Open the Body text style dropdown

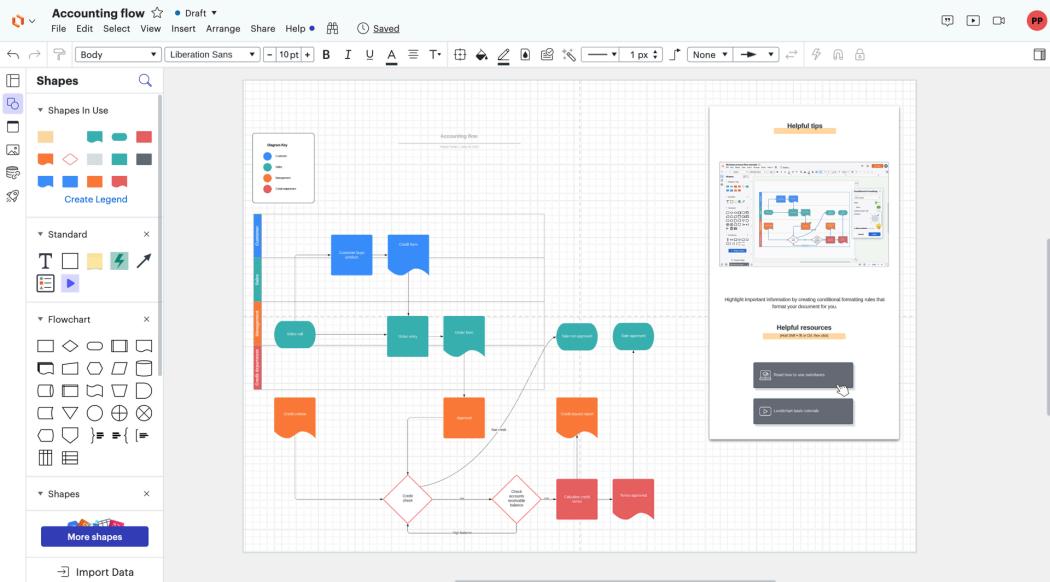pos(118,55)
